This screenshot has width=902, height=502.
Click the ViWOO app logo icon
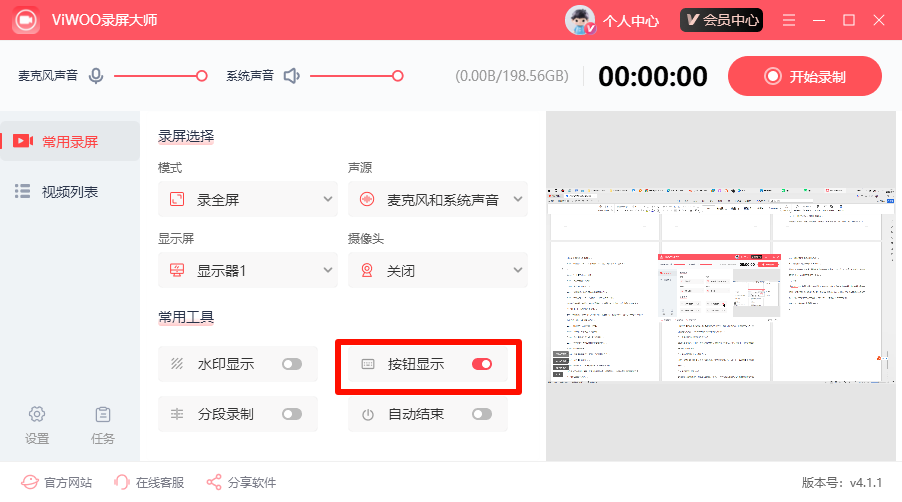pos(25,20)
